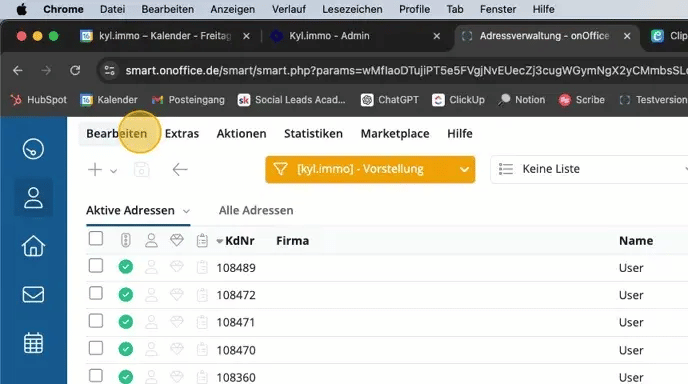
Task: Tick the select-all checkbox in table header
Action: click(96, 239)
